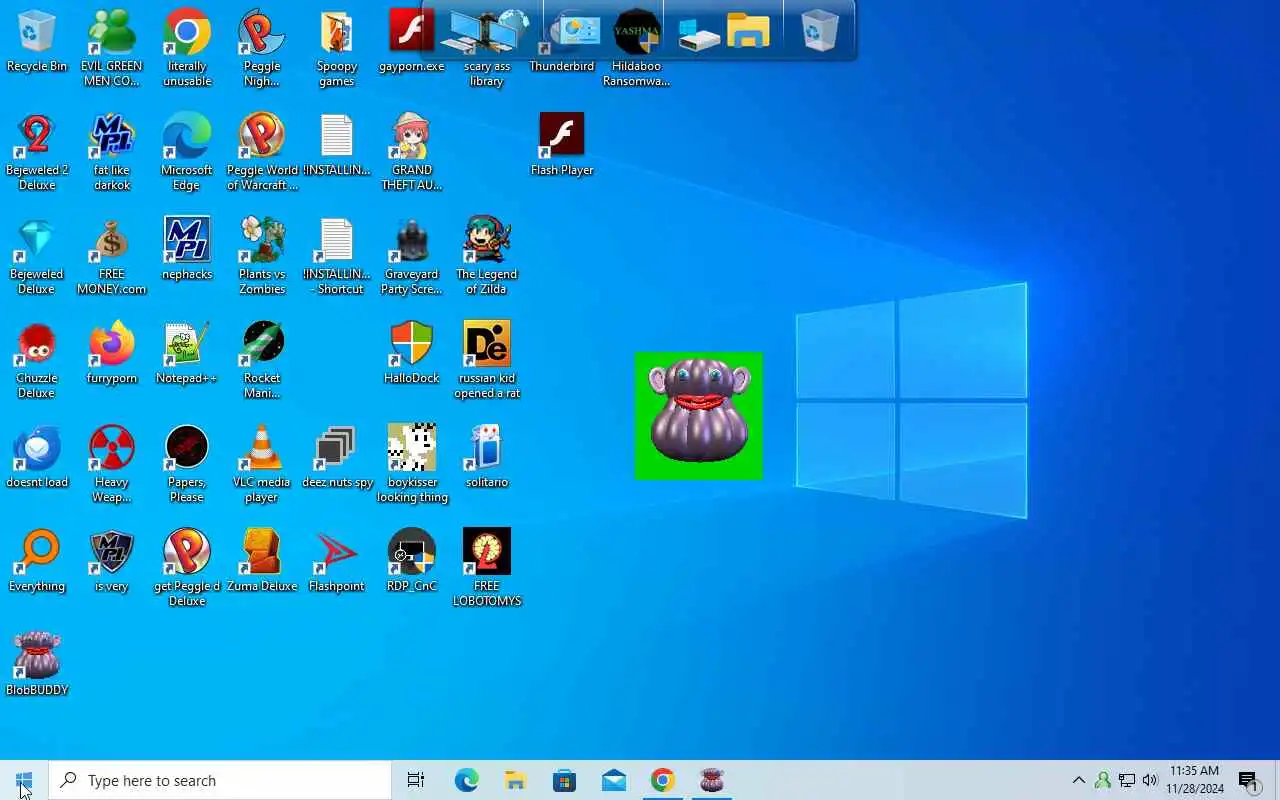Switch to BlobBUDDY taskbar button
Image resolution: width=1280 pixels, height=800 pixels.
tap(712, 780)
